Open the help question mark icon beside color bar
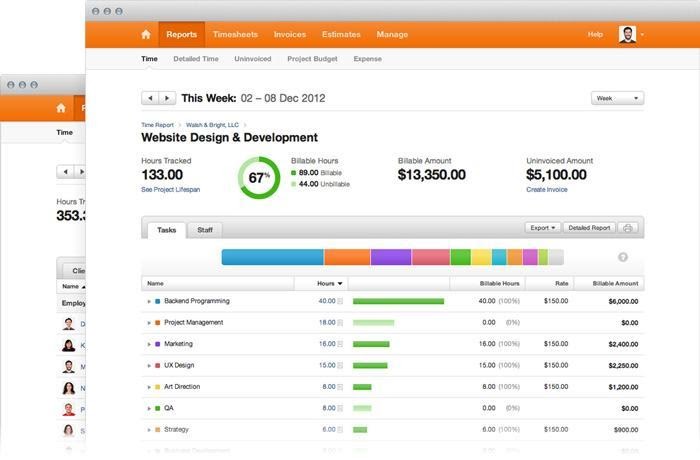The image size is (700, 460). pos(623,257)
